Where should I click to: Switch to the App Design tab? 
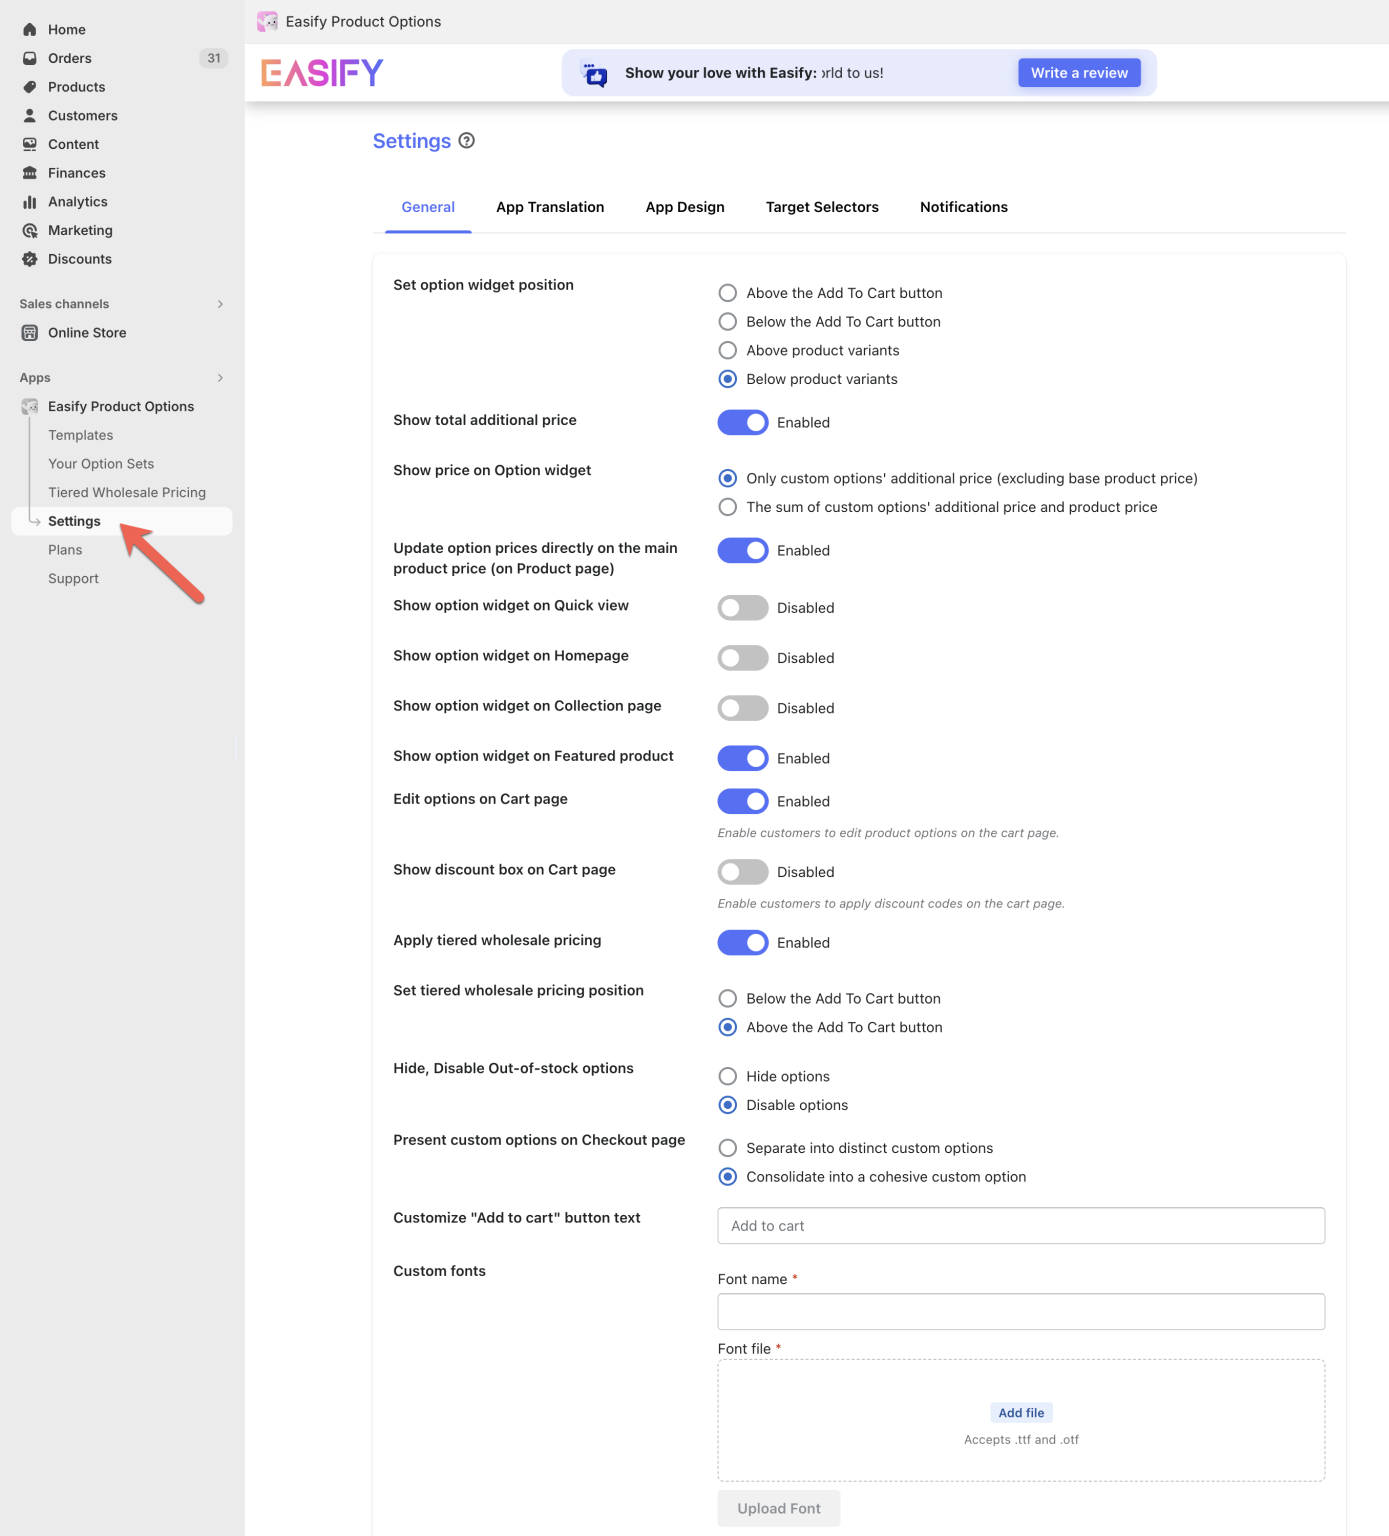[x=685, y=207]
